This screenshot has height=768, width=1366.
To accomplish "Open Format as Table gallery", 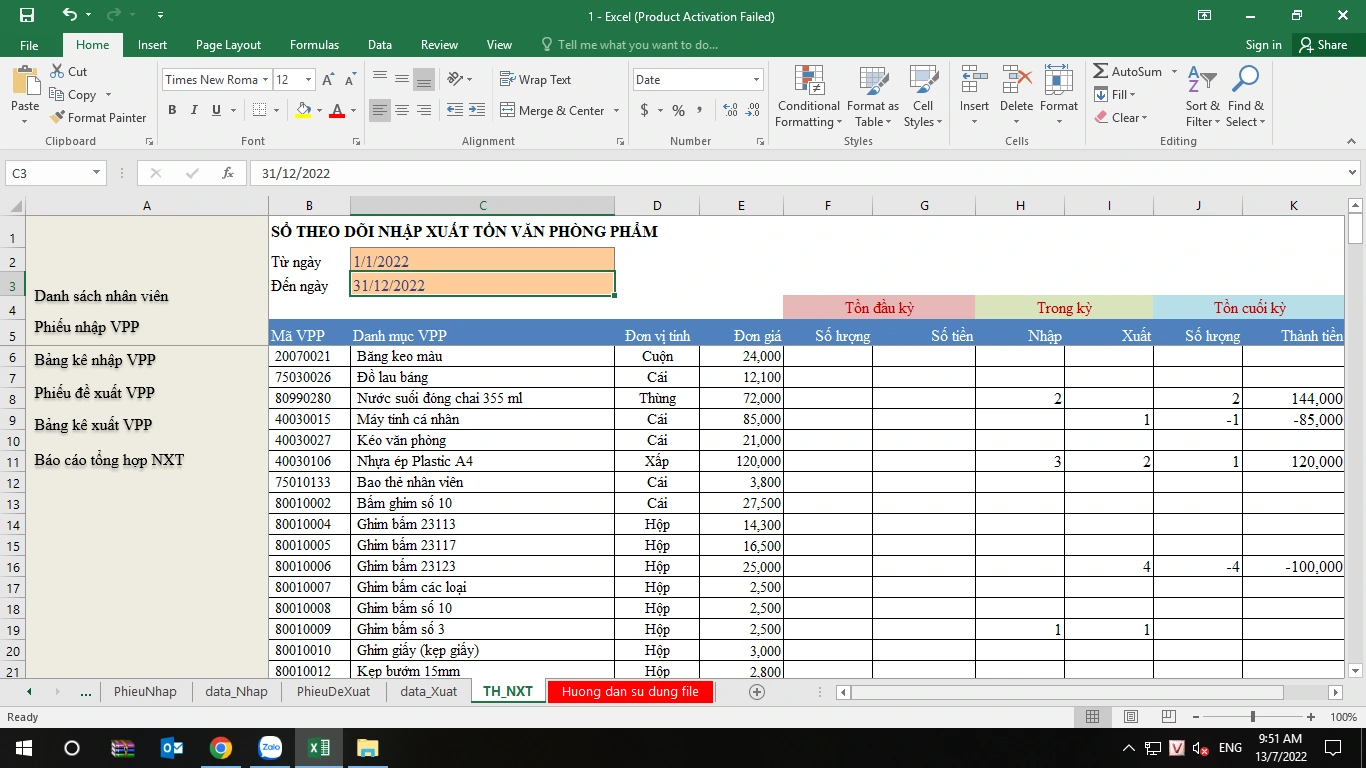I will (873, 96).
